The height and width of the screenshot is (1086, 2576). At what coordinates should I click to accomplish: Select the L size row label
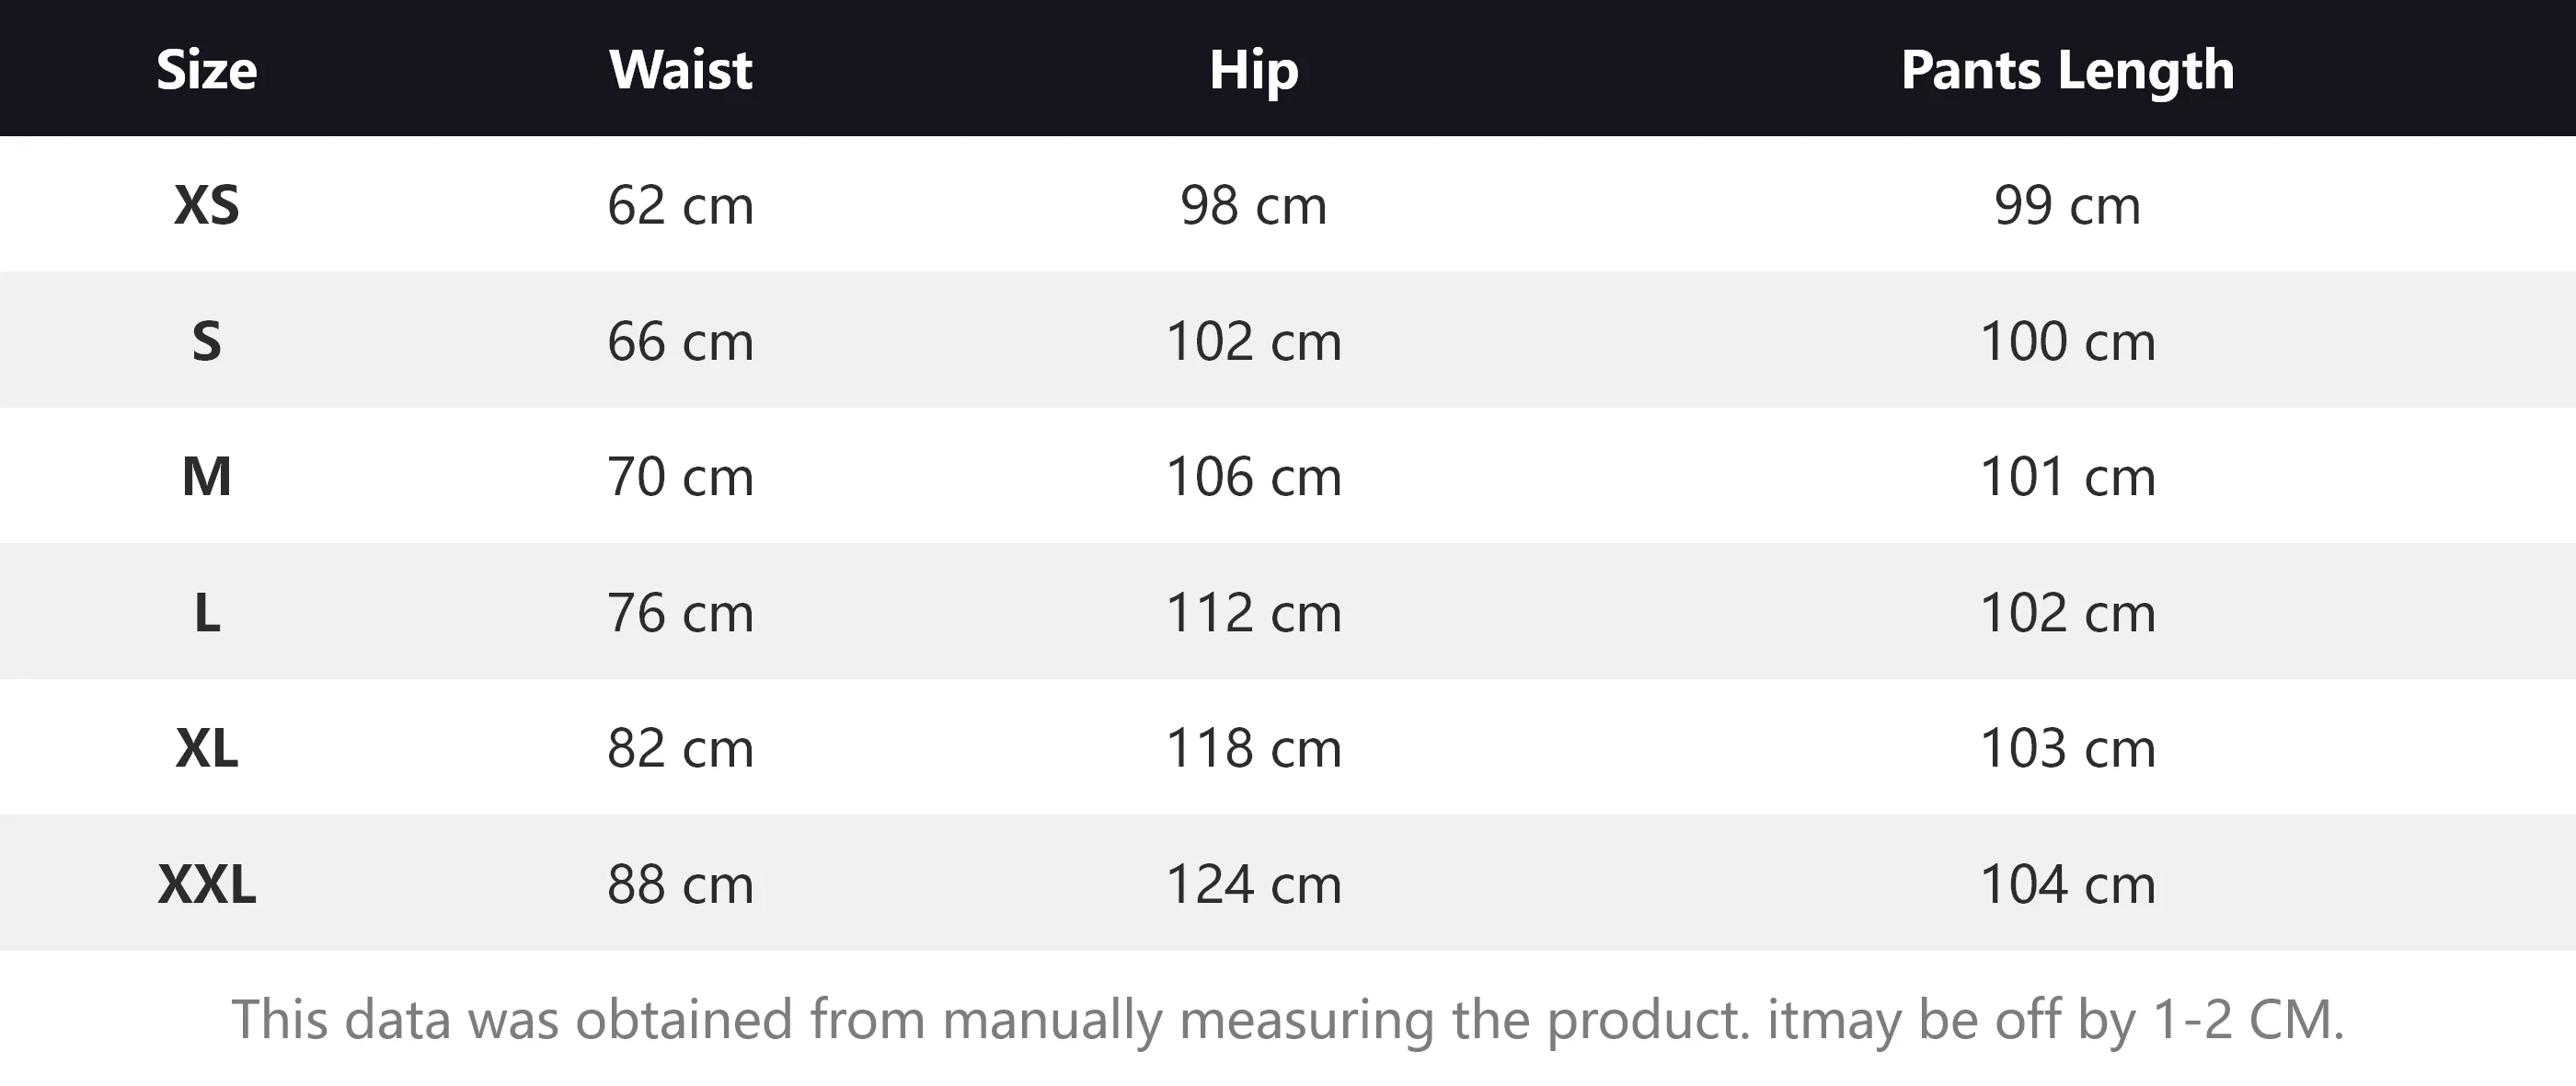click(206, 612)
